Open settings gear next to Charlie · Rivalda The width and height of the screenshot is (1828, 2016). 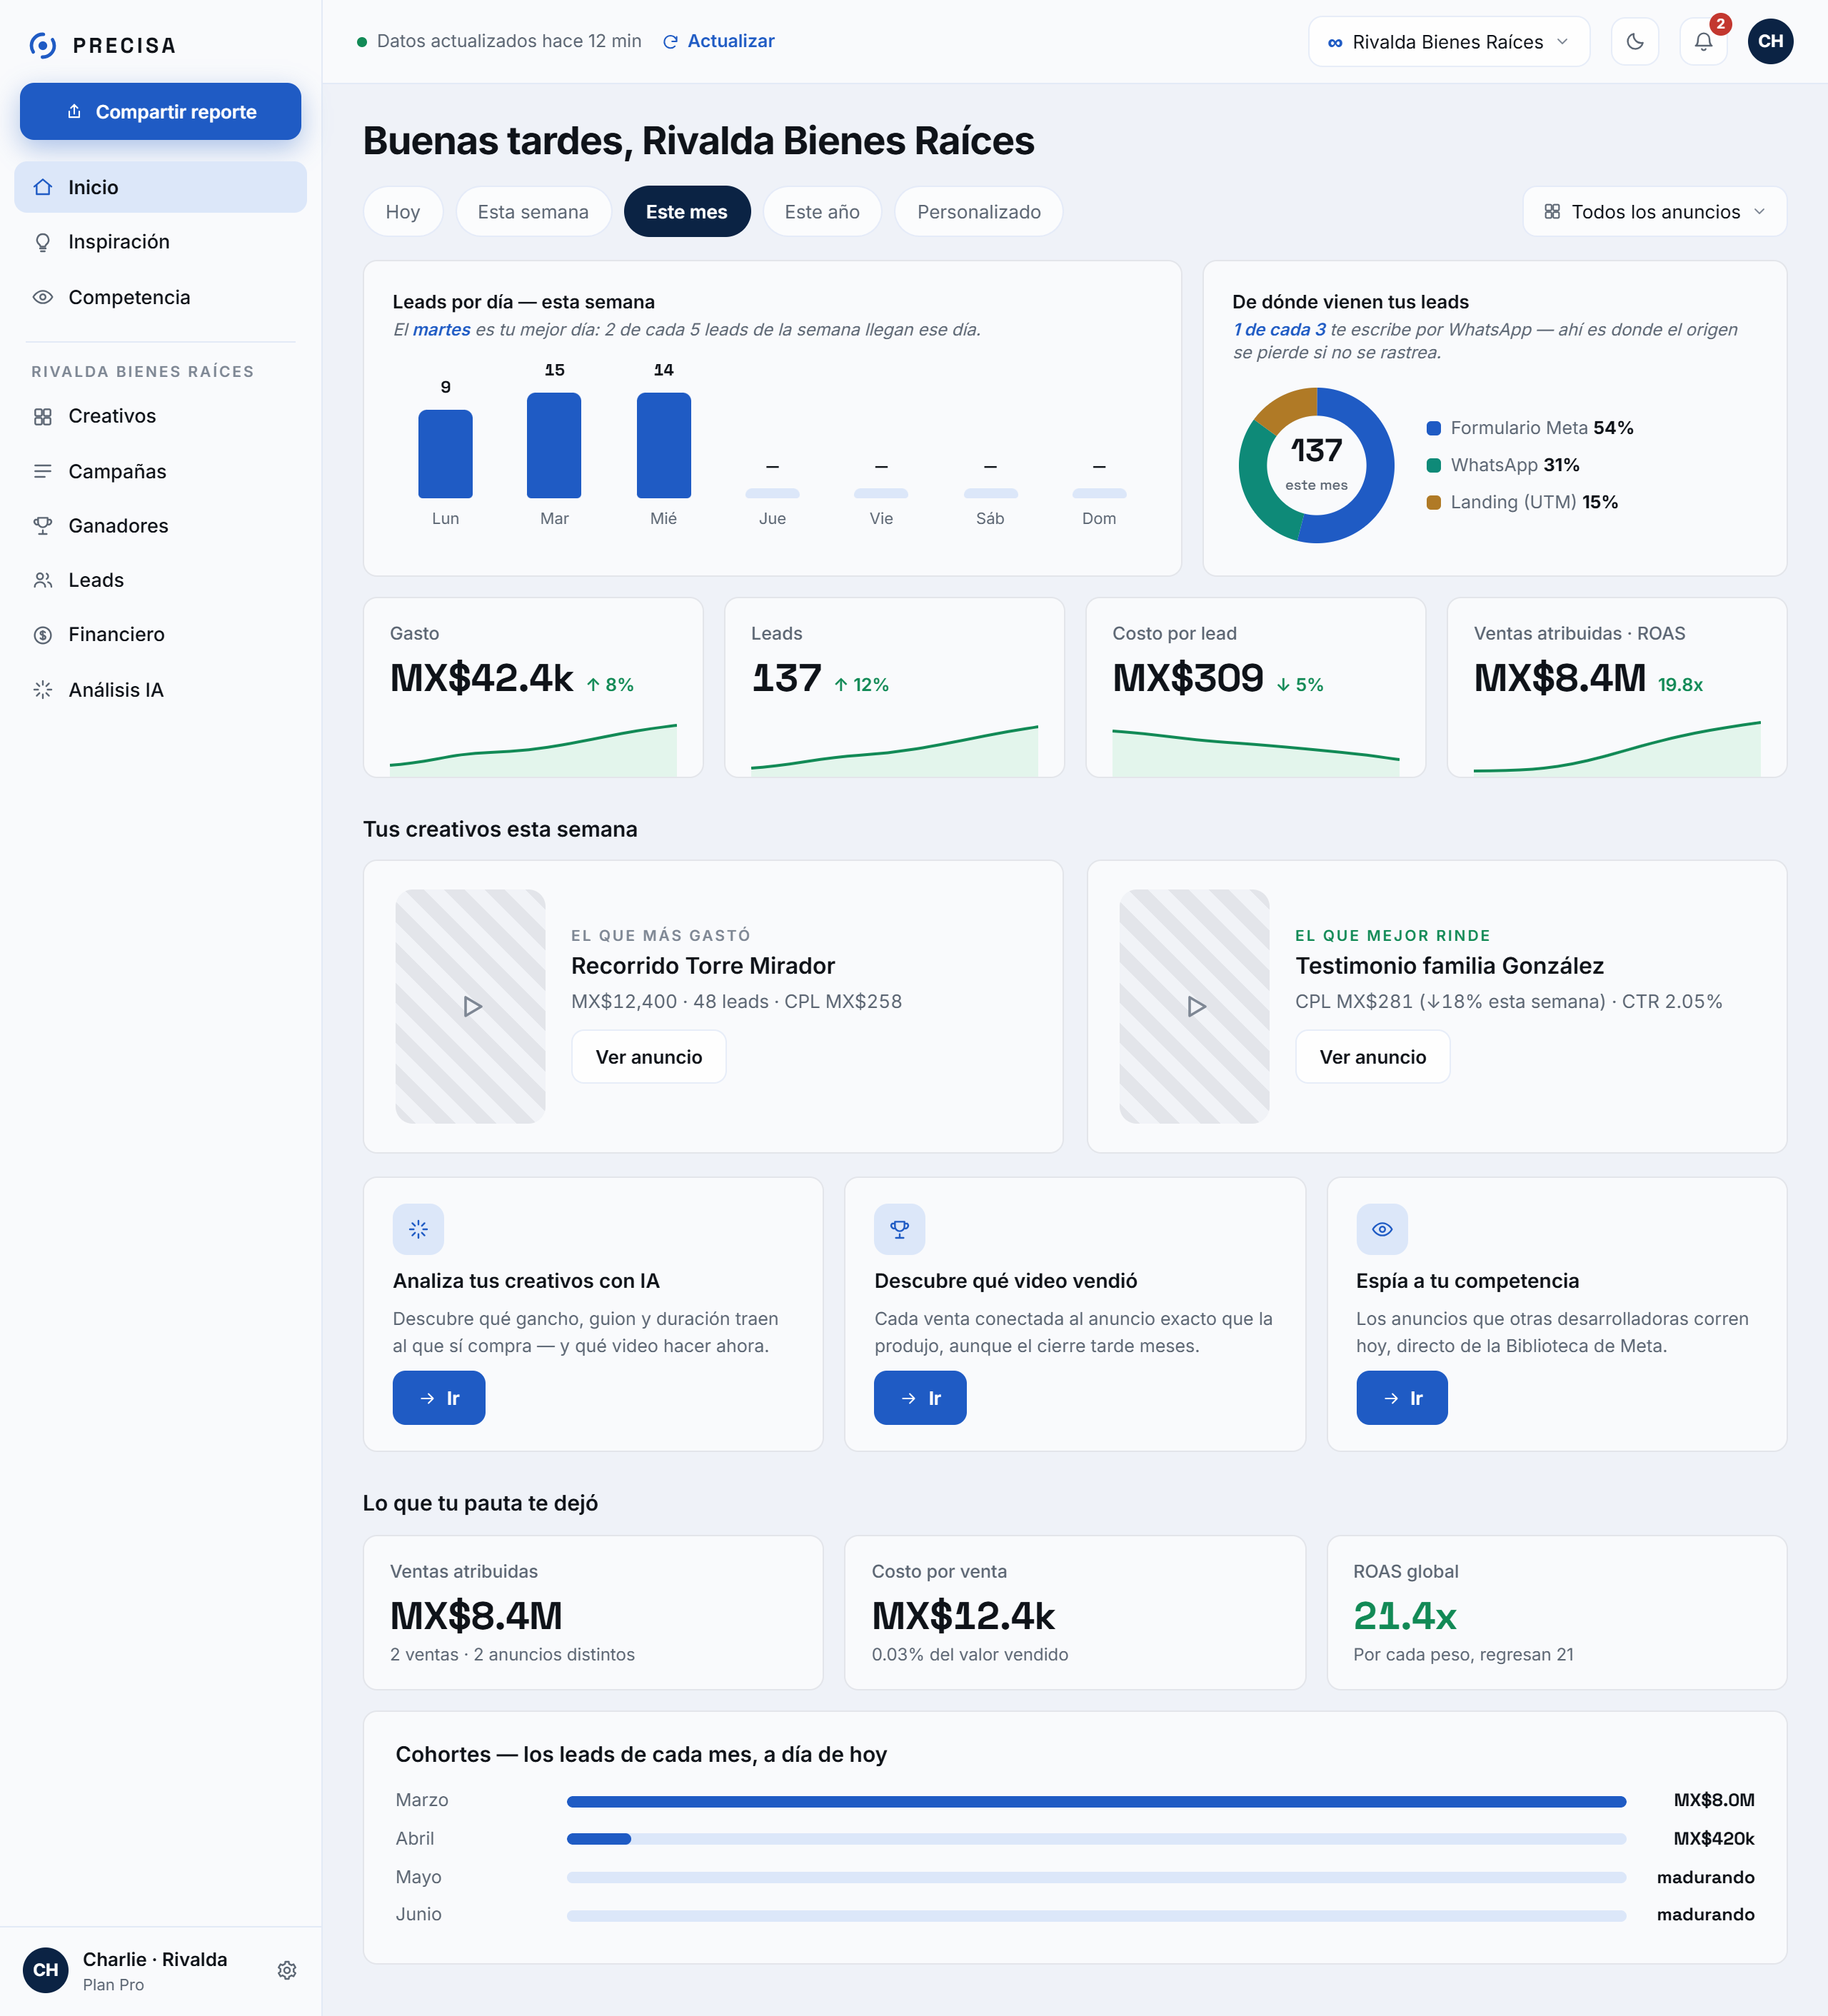[x=287, y=1969]
